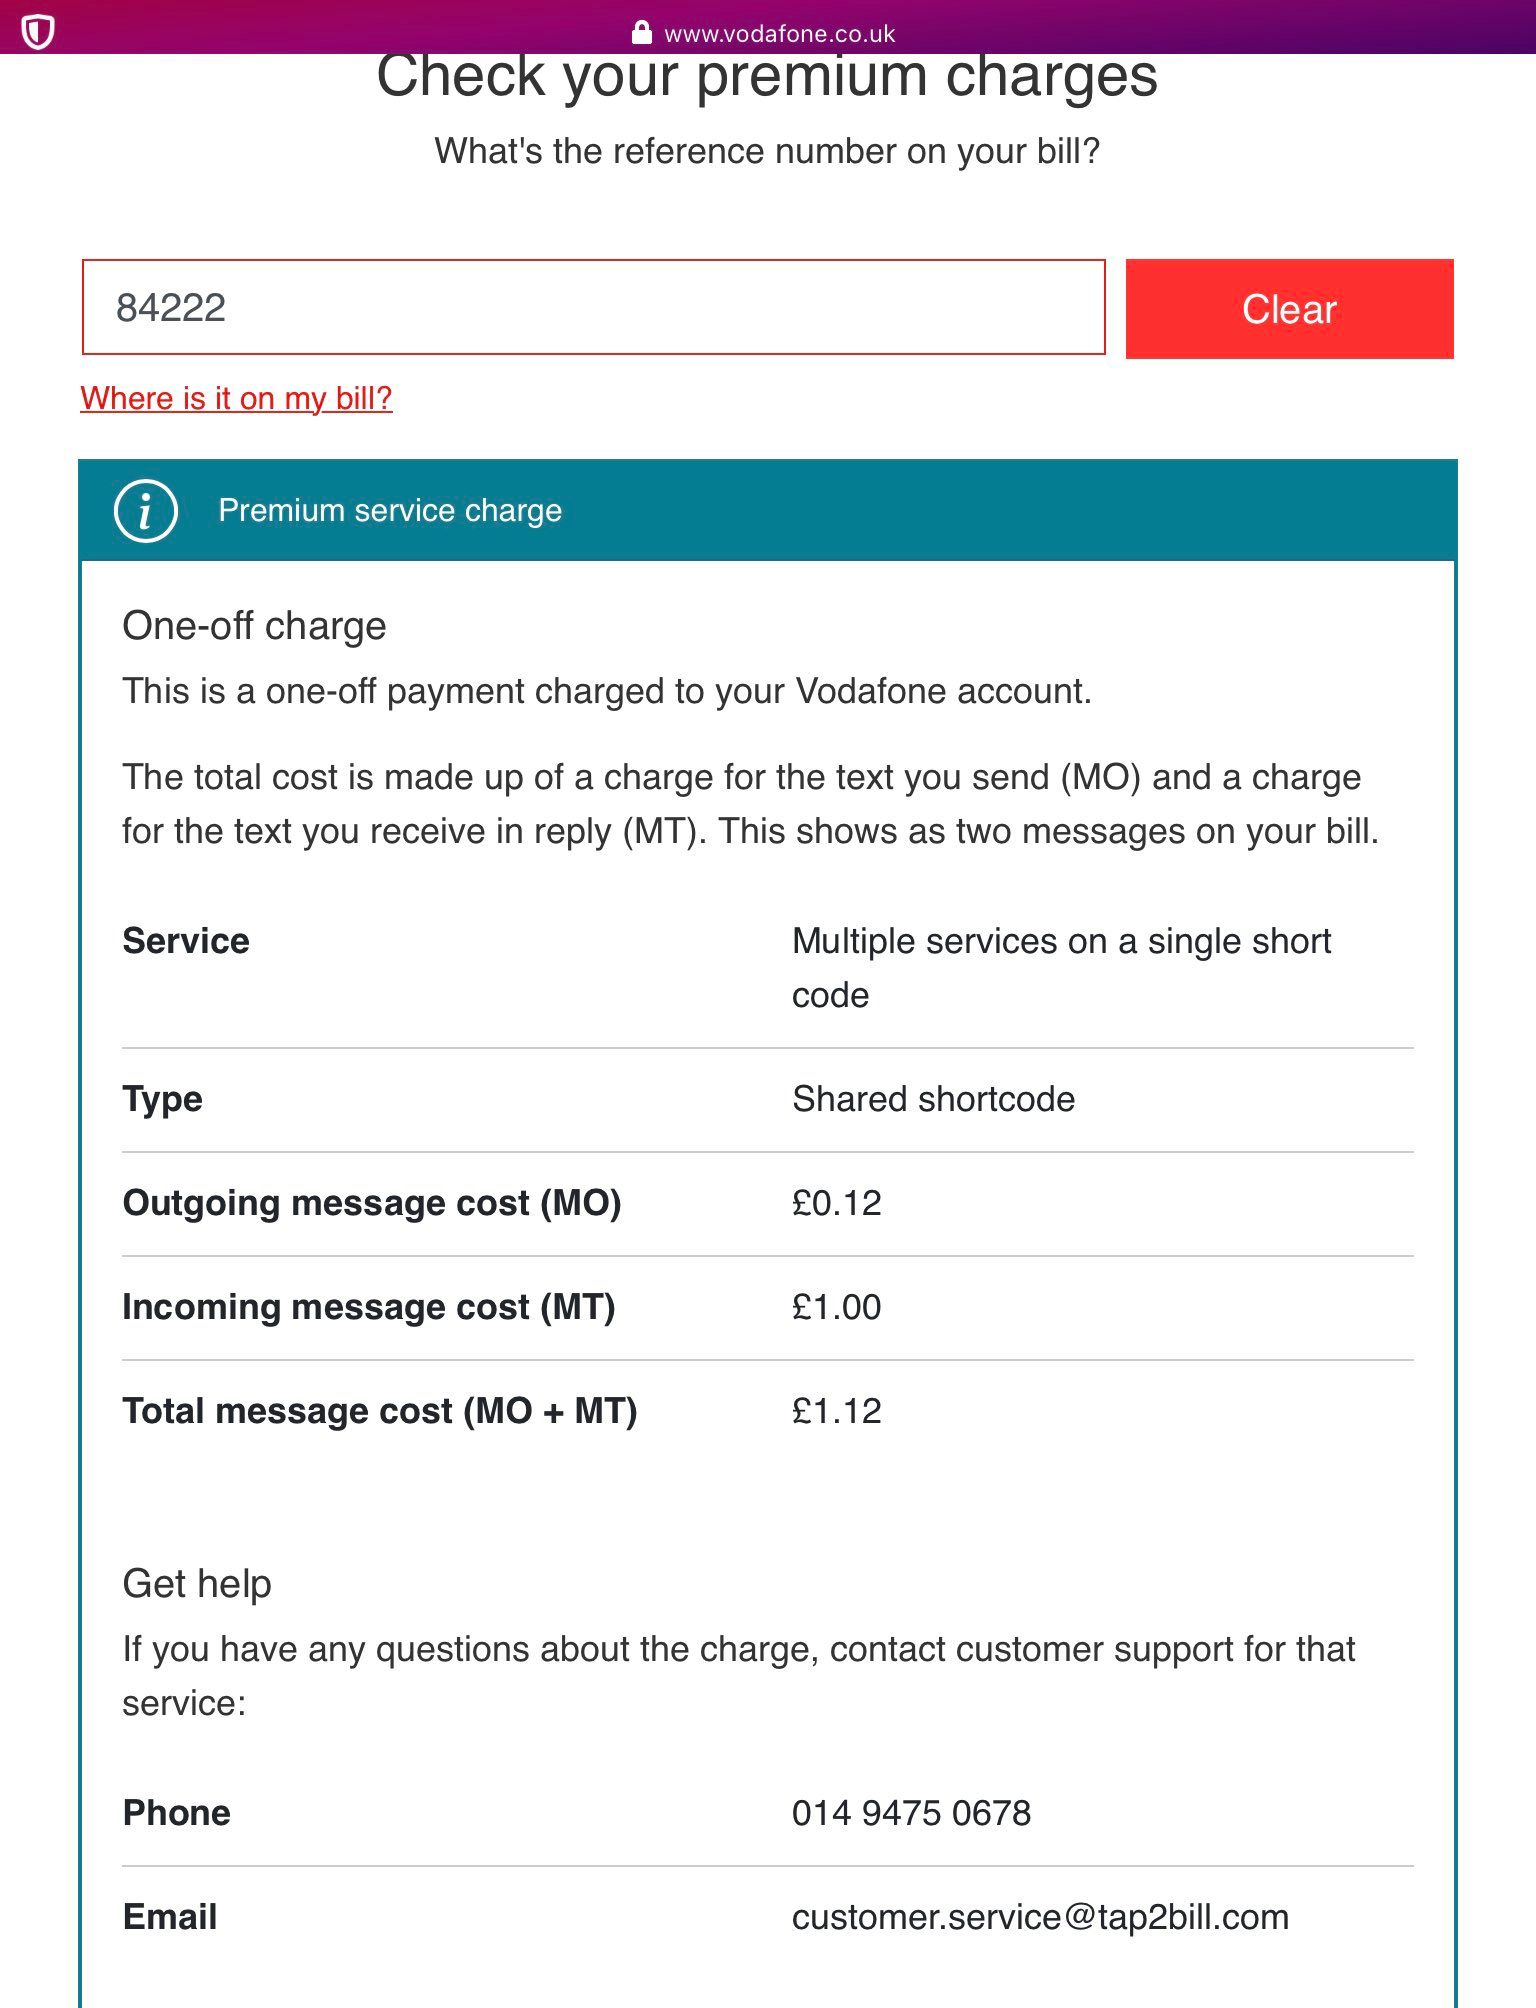Open the "Where is it on my bill?" link
The width and height of the screenshot is (1536, 2008).
236,398
